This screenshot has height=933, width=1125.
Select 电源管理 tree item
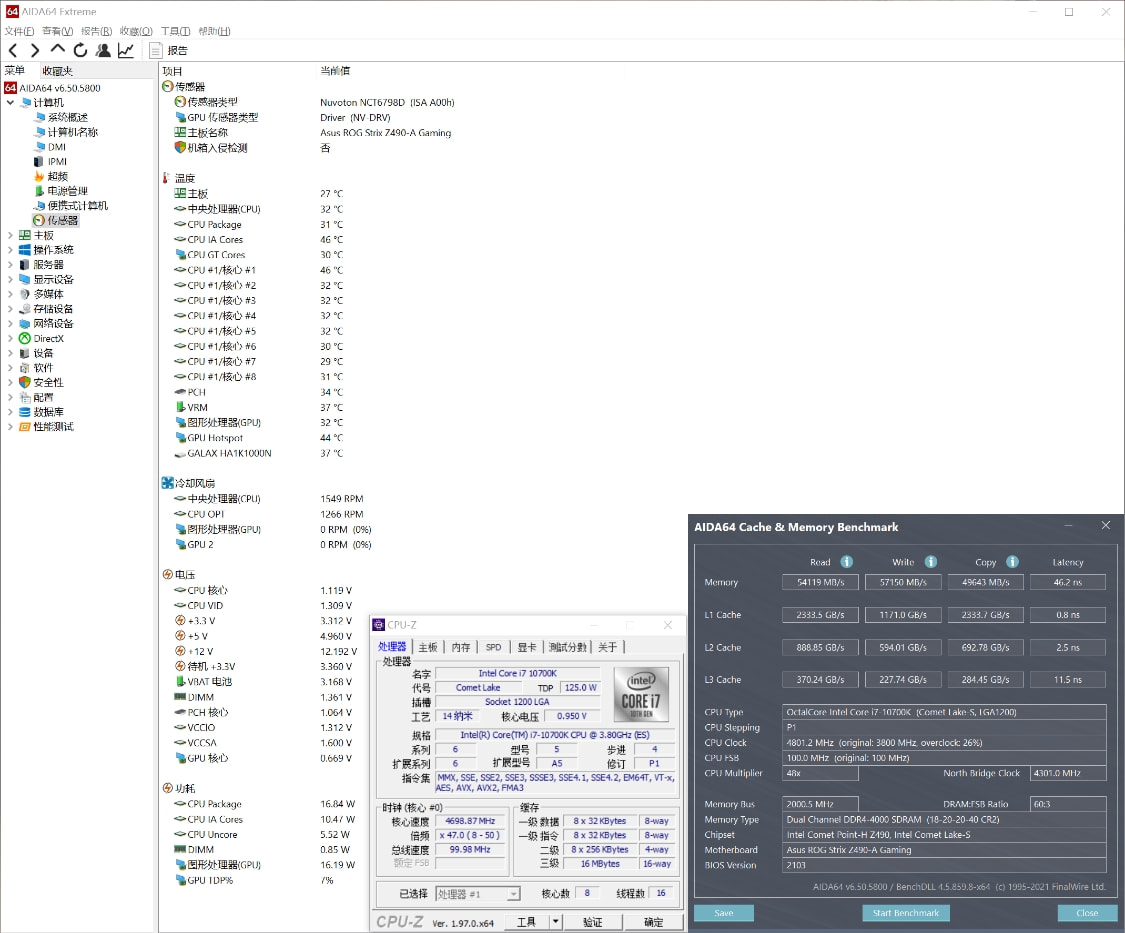(61, 191)
